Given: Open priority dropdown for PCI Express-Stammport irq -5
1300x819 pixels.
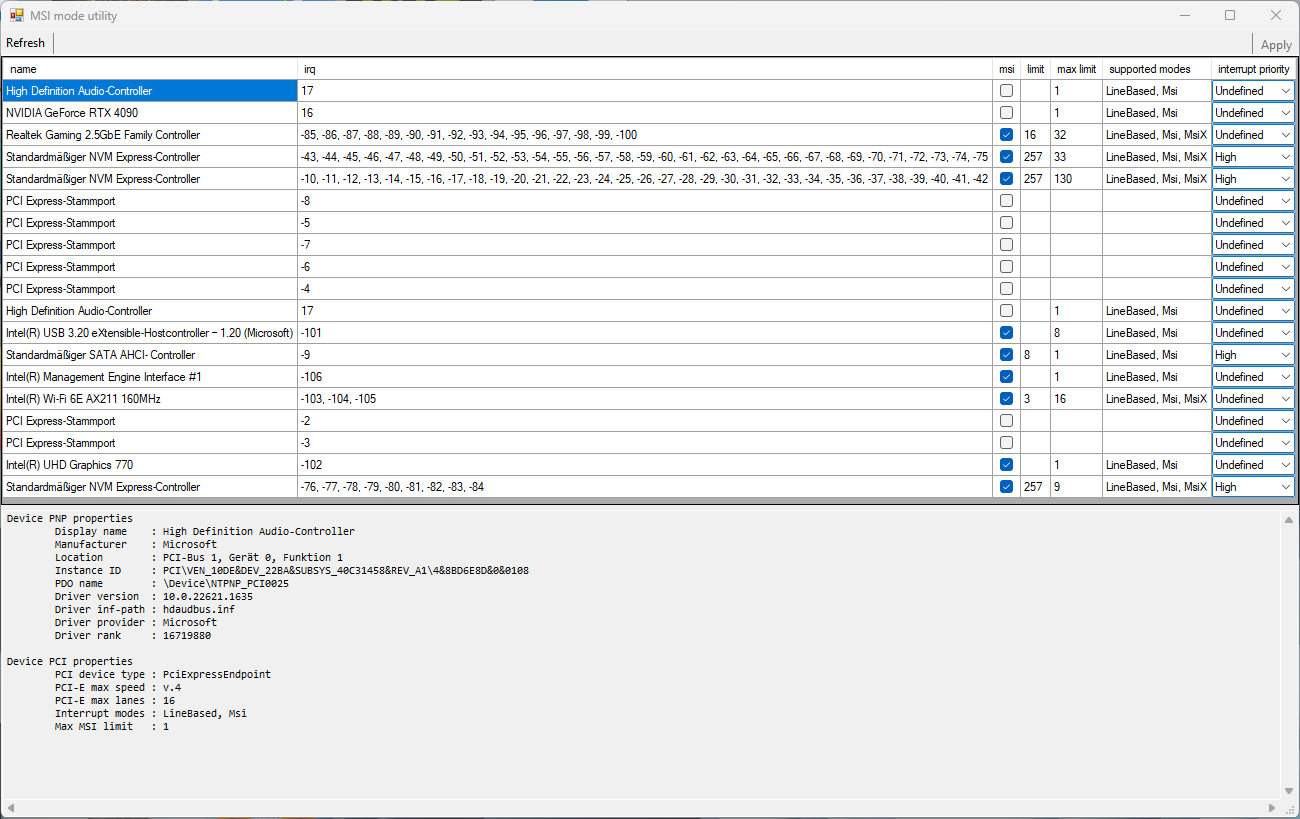Looking at the screenshot, I should pyautogui.click(x=1253, y=223).
